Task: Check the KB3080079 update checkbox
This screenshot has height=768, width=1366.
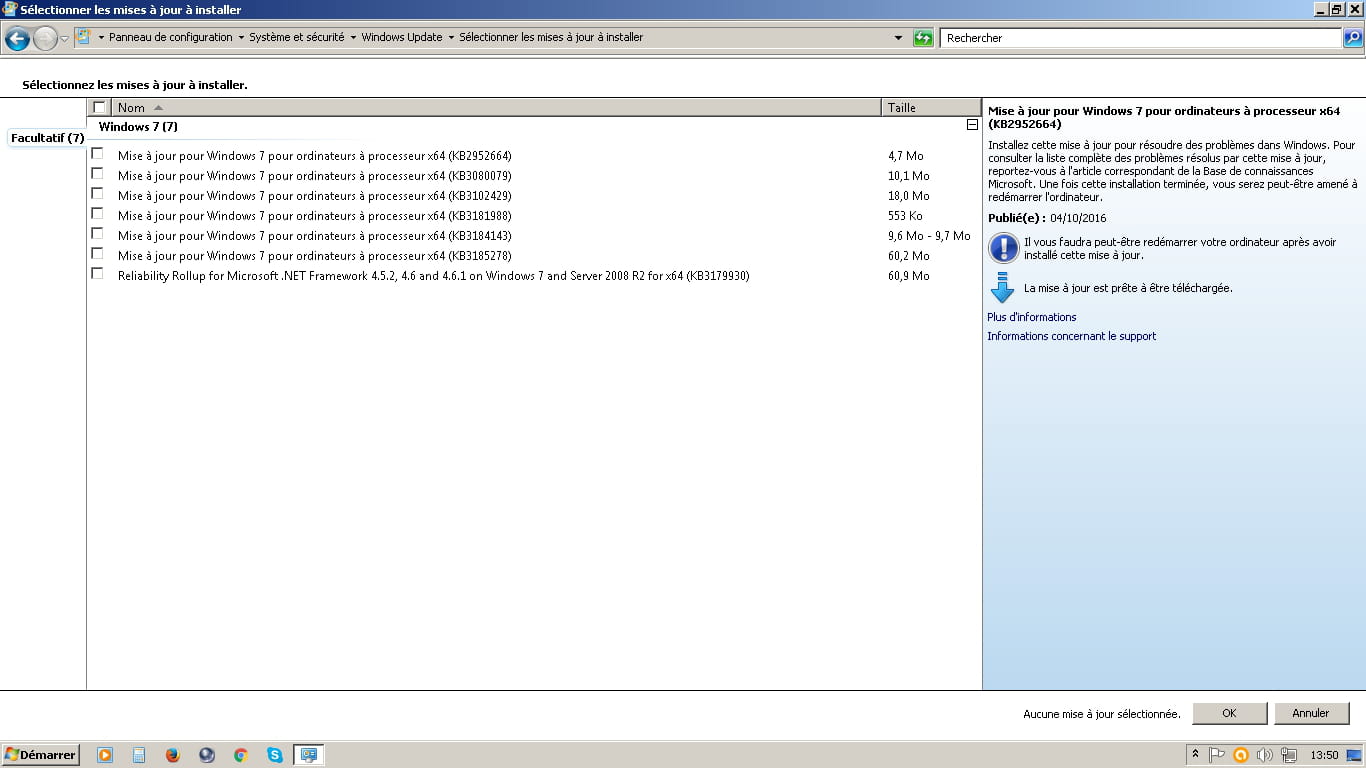Action: 97,174
